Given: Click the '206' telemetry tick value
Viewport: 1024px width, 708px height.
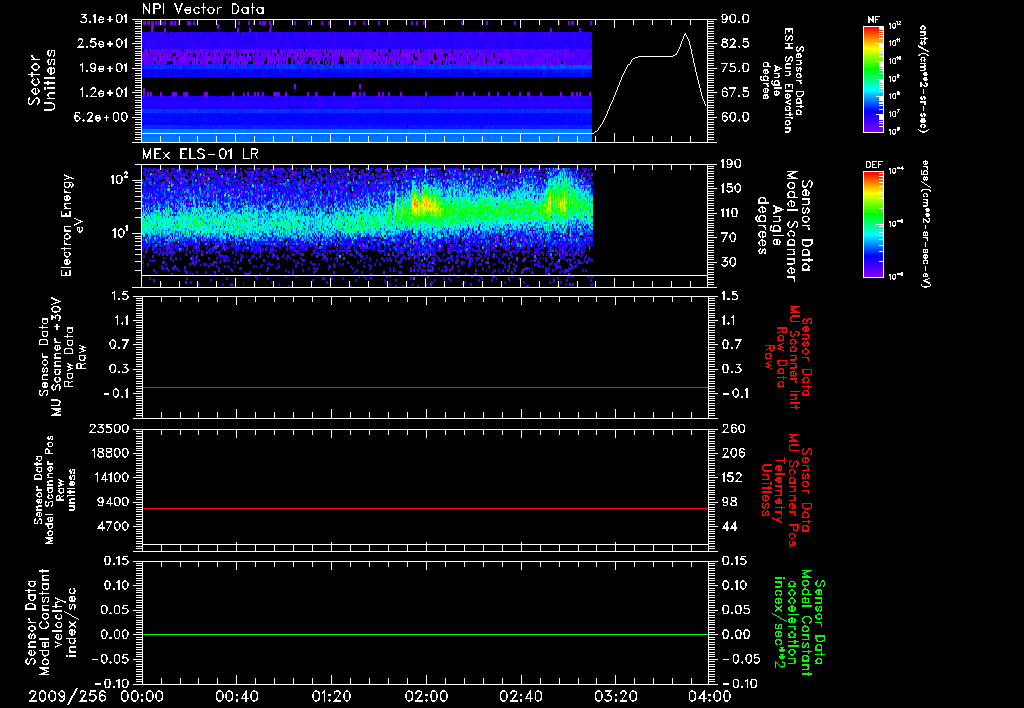Looking at the screenshot, I should [732, 453].
